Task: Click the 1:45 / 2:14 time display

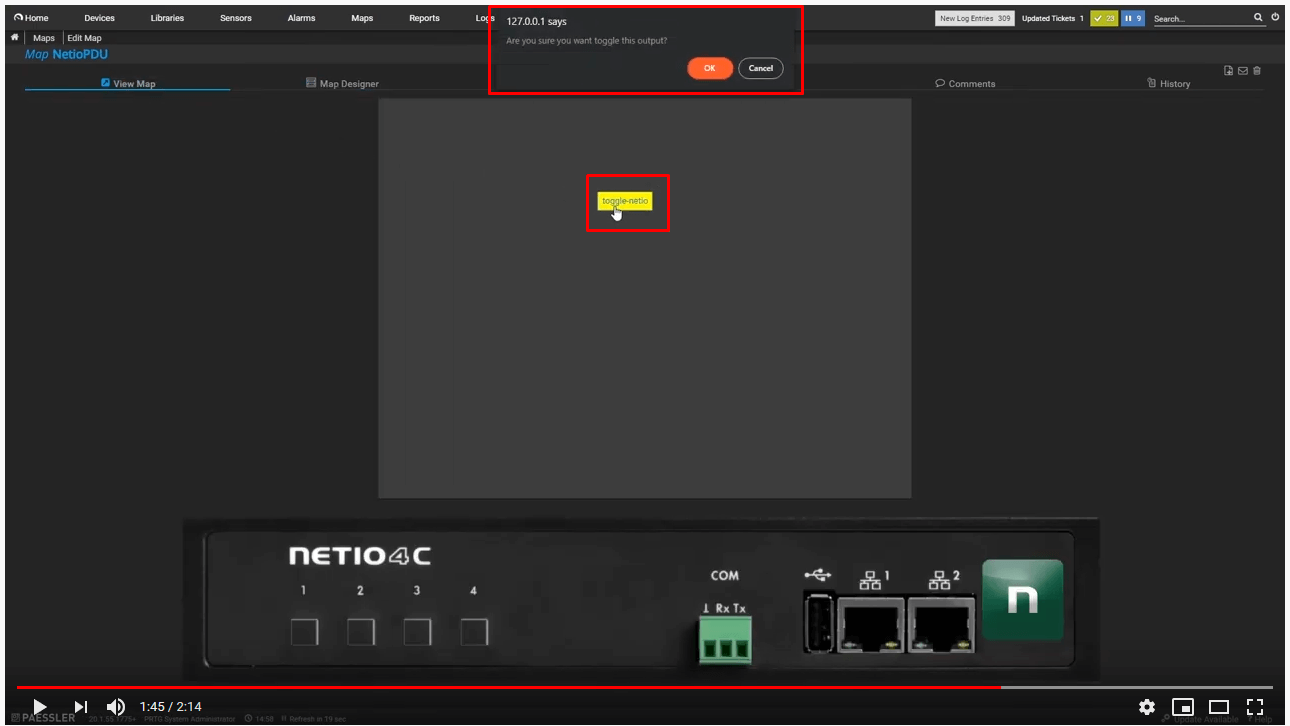Action: (171, 707)
